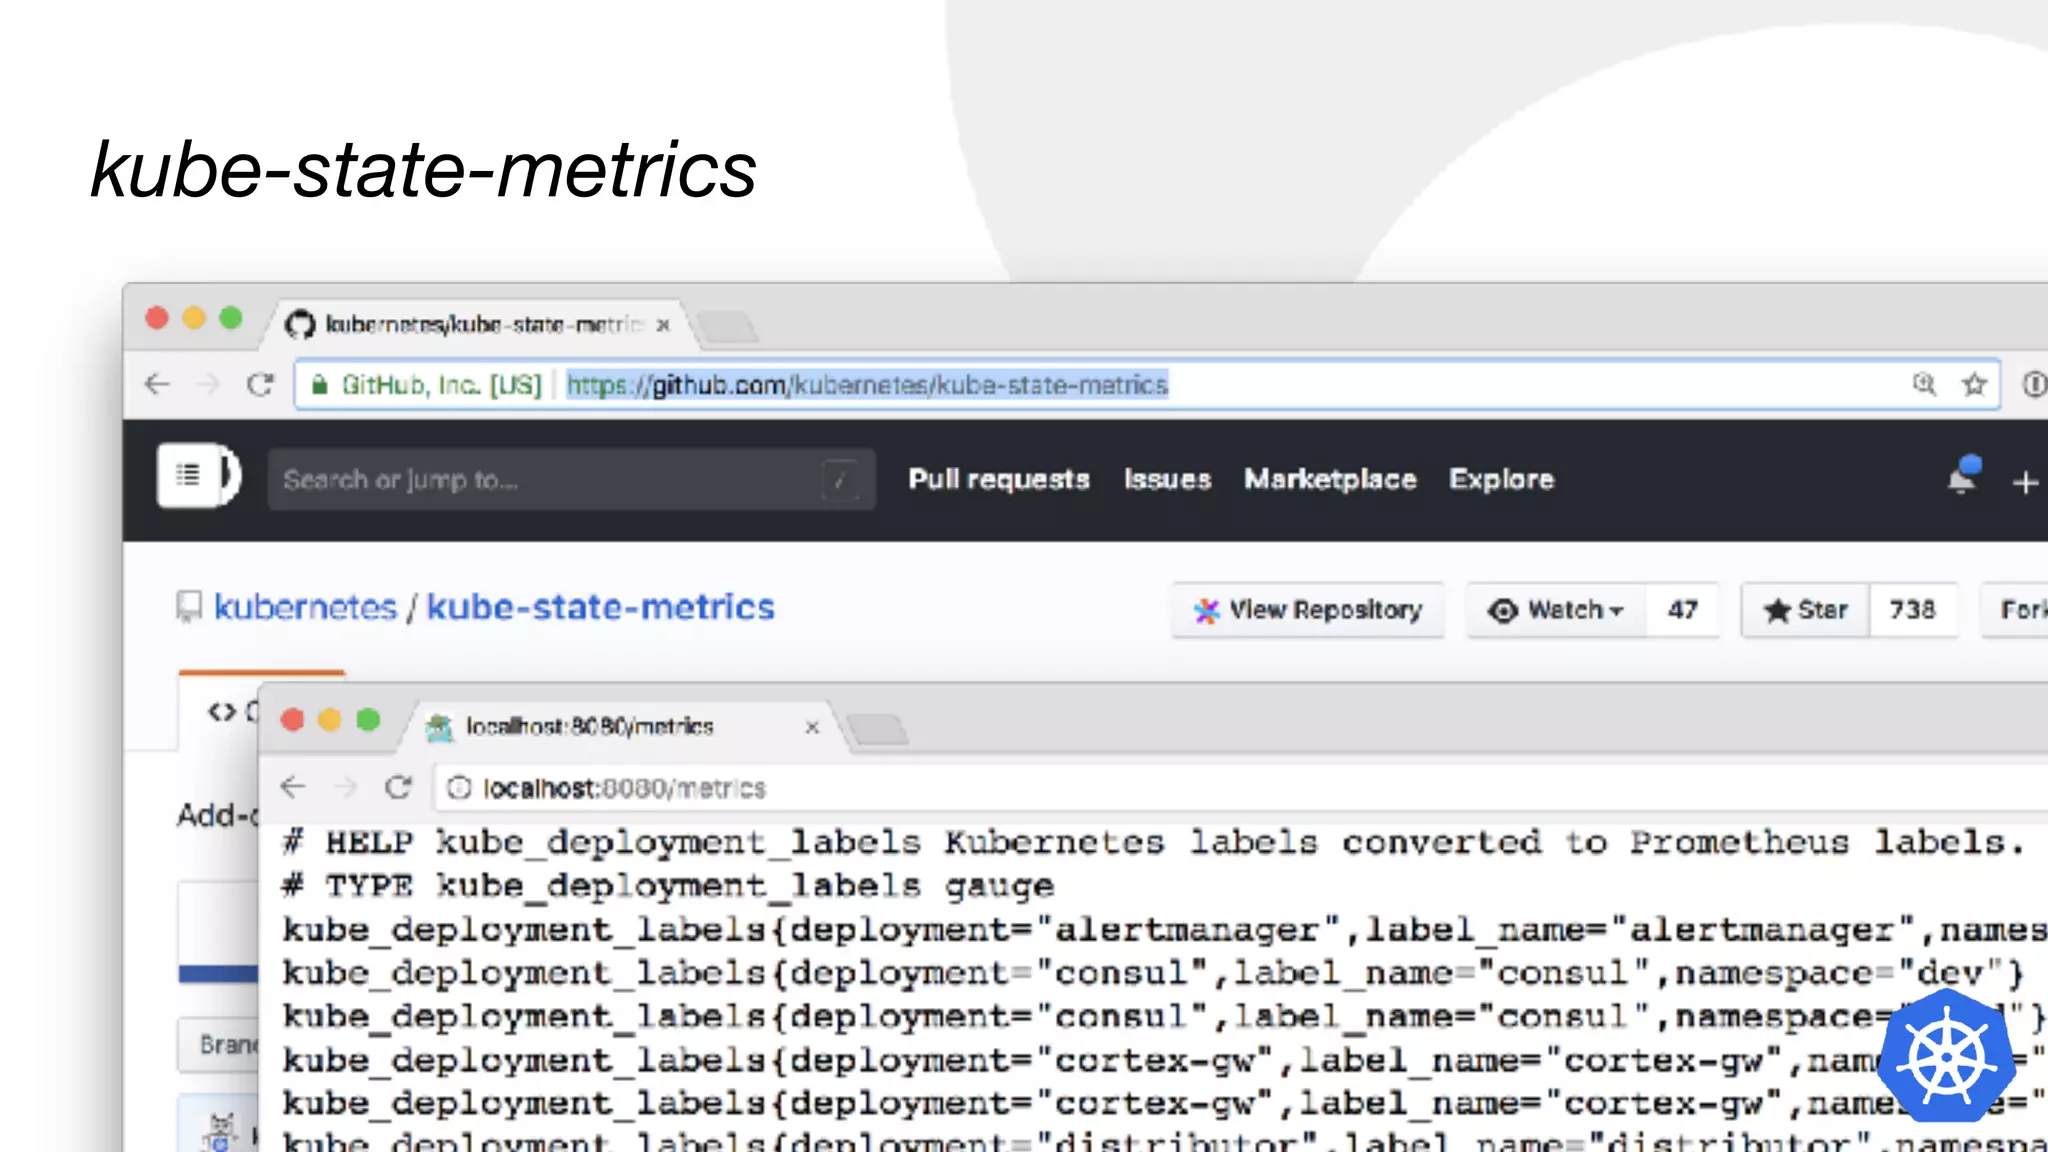Open the Watch dropdown menu
Viewport: 2048px width, 1152px height.
coord(1557,610)
